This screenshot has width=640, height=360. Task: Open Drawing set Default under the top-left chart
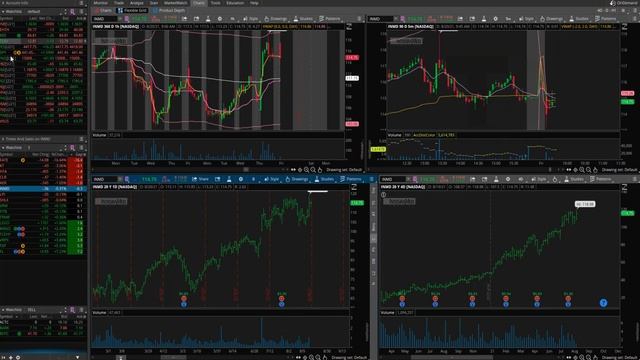(x=344, y=170)
